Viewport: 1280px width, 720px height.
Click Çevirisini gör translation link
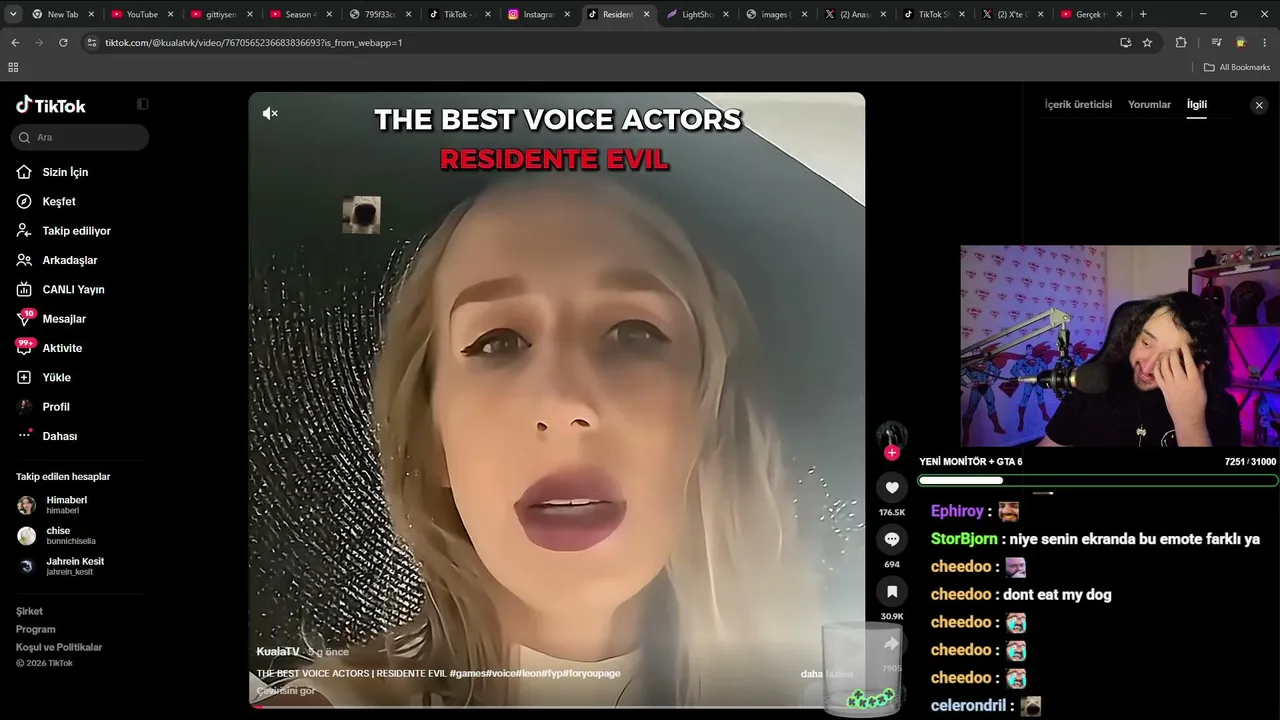coord(286,691)
